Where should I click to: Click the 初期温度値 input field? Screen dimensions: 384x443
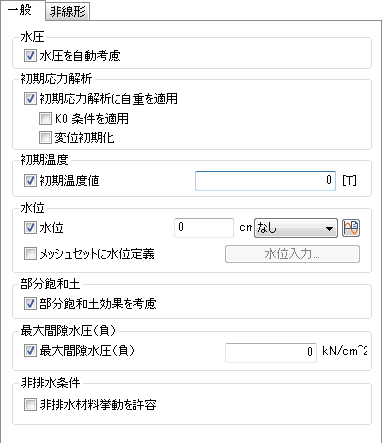tap(265, 181)
